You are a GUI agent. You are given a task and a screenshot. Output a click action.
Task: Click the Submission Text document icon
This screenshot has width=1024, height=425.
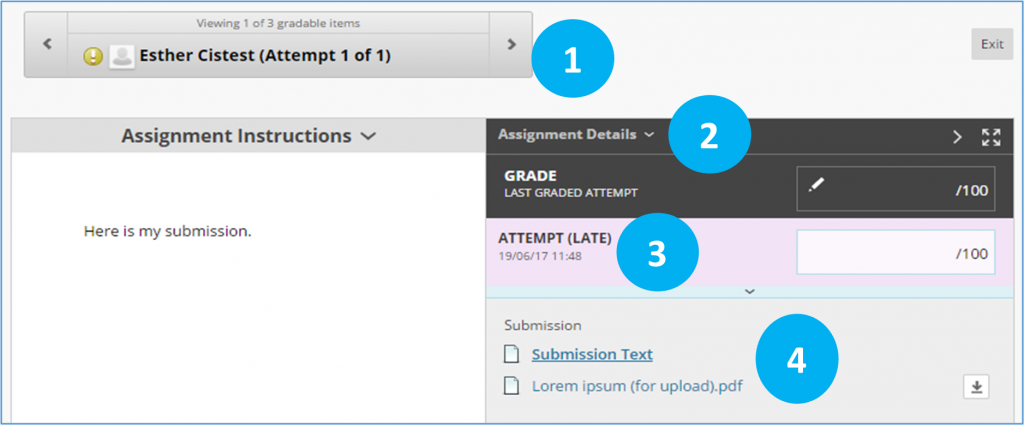[x=513, y=354]
